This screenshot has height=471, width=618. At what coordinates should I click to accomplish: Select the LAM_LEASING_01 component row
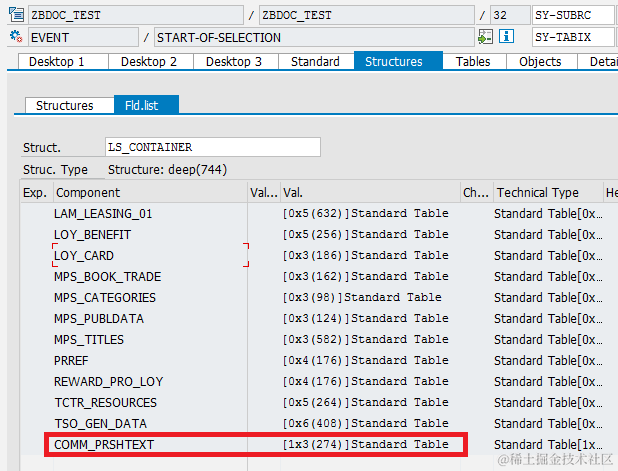coord(103,214)
